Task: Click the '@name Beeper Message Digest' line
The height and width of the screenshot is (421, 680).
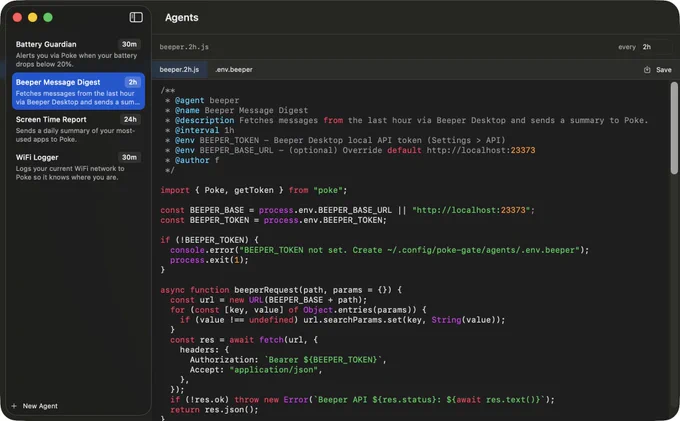Action: click(236, 110)
